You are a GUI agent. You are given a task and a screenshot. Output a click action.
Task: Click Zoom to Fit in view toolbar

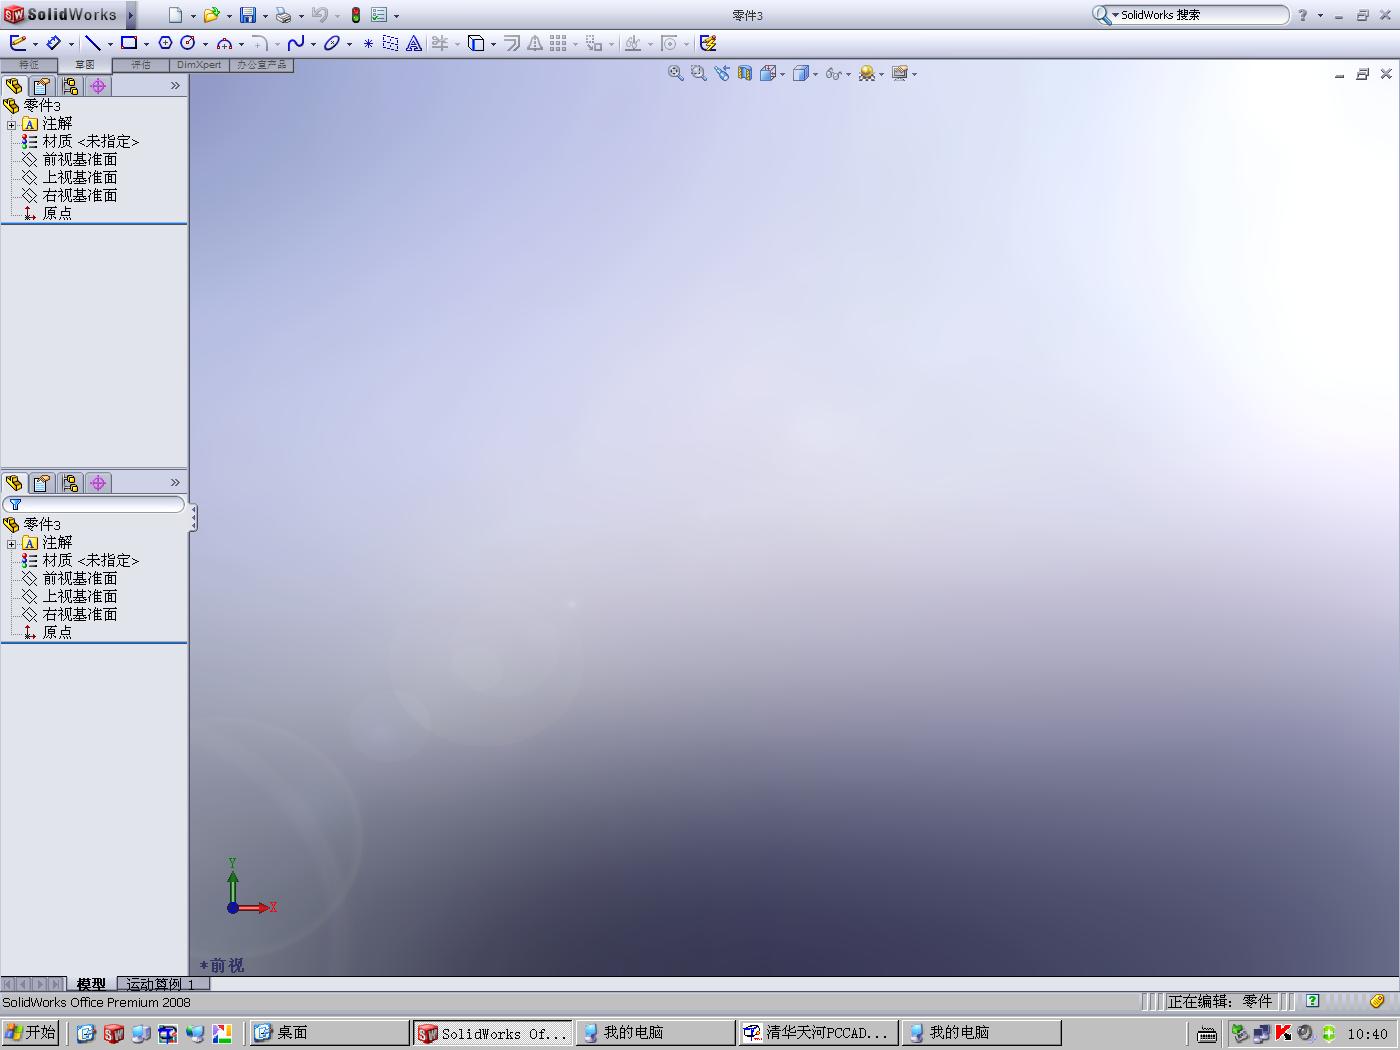click(x=676, y=73)
